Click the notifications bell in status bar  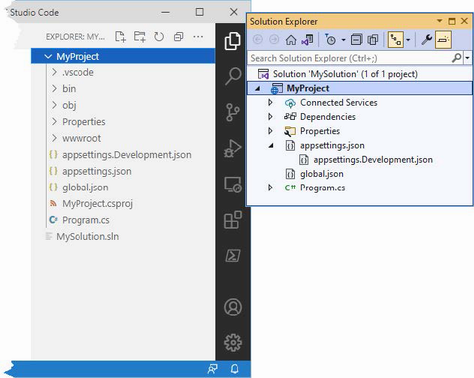234,369
